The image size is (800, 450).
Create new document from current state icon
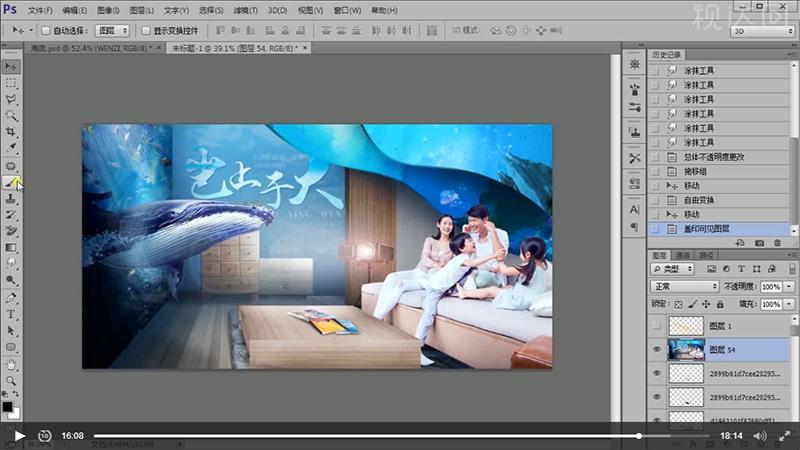pos(740,243)
